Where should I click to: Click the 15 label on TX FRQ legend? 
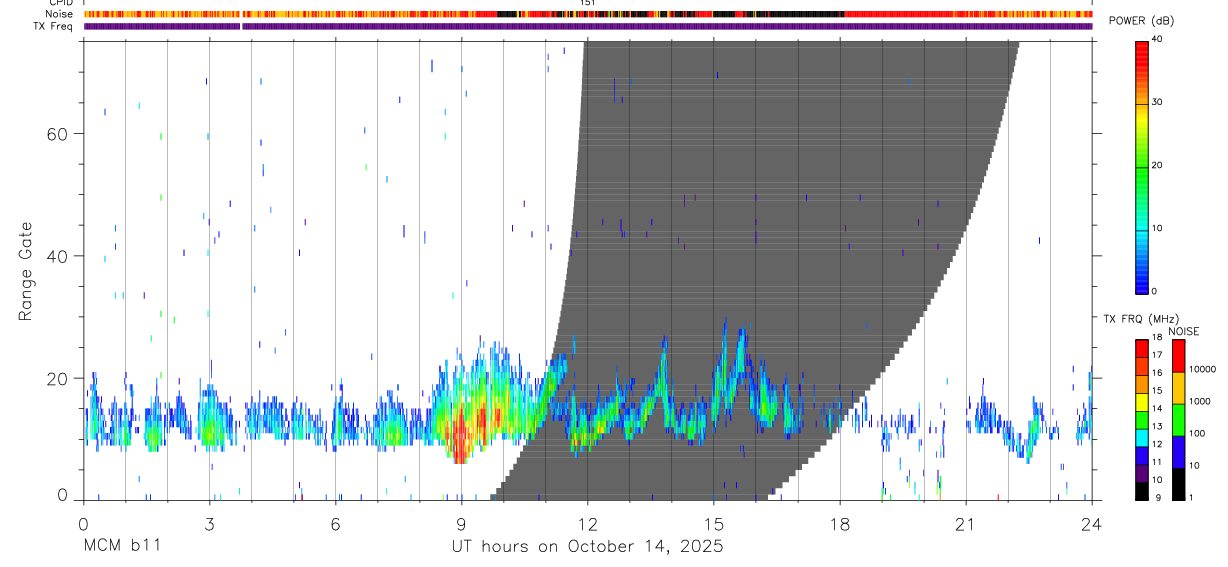[1157, 391]
